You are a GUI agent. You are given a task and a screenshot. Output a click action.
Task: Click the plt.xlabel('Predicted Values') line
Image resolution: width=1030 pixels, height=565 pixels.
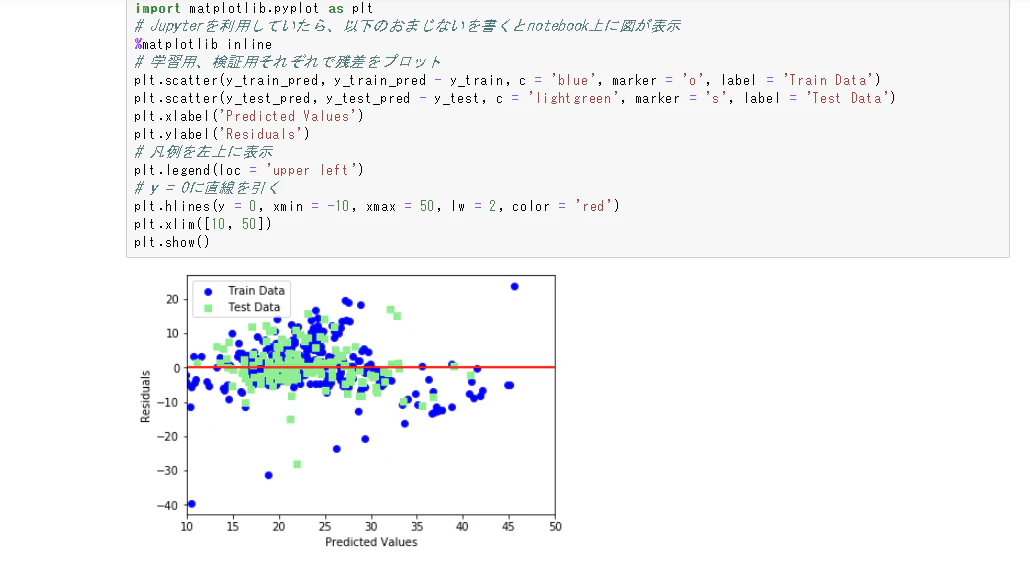click(249, 116)
